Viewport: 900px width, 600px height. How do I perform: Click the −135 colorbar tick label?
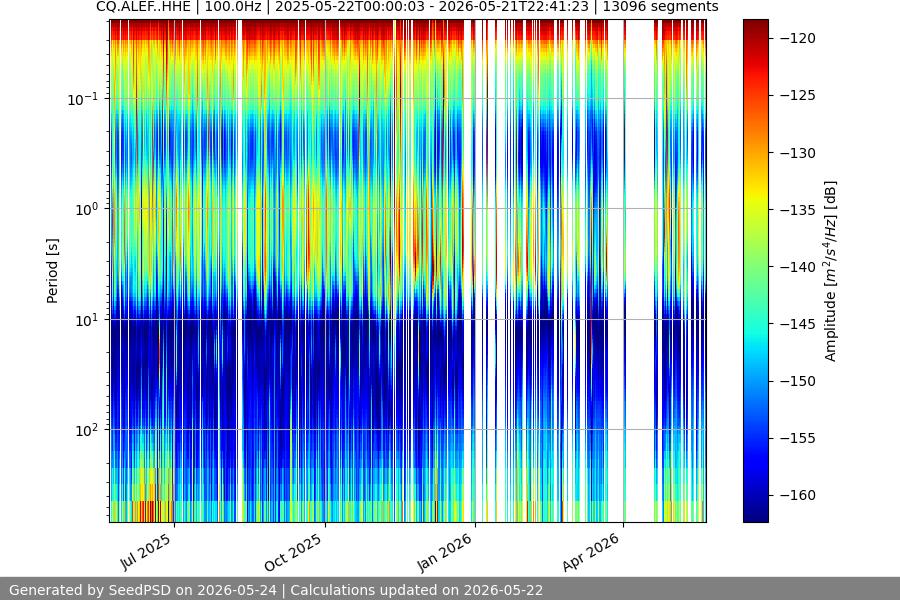[x=798, y=210]
